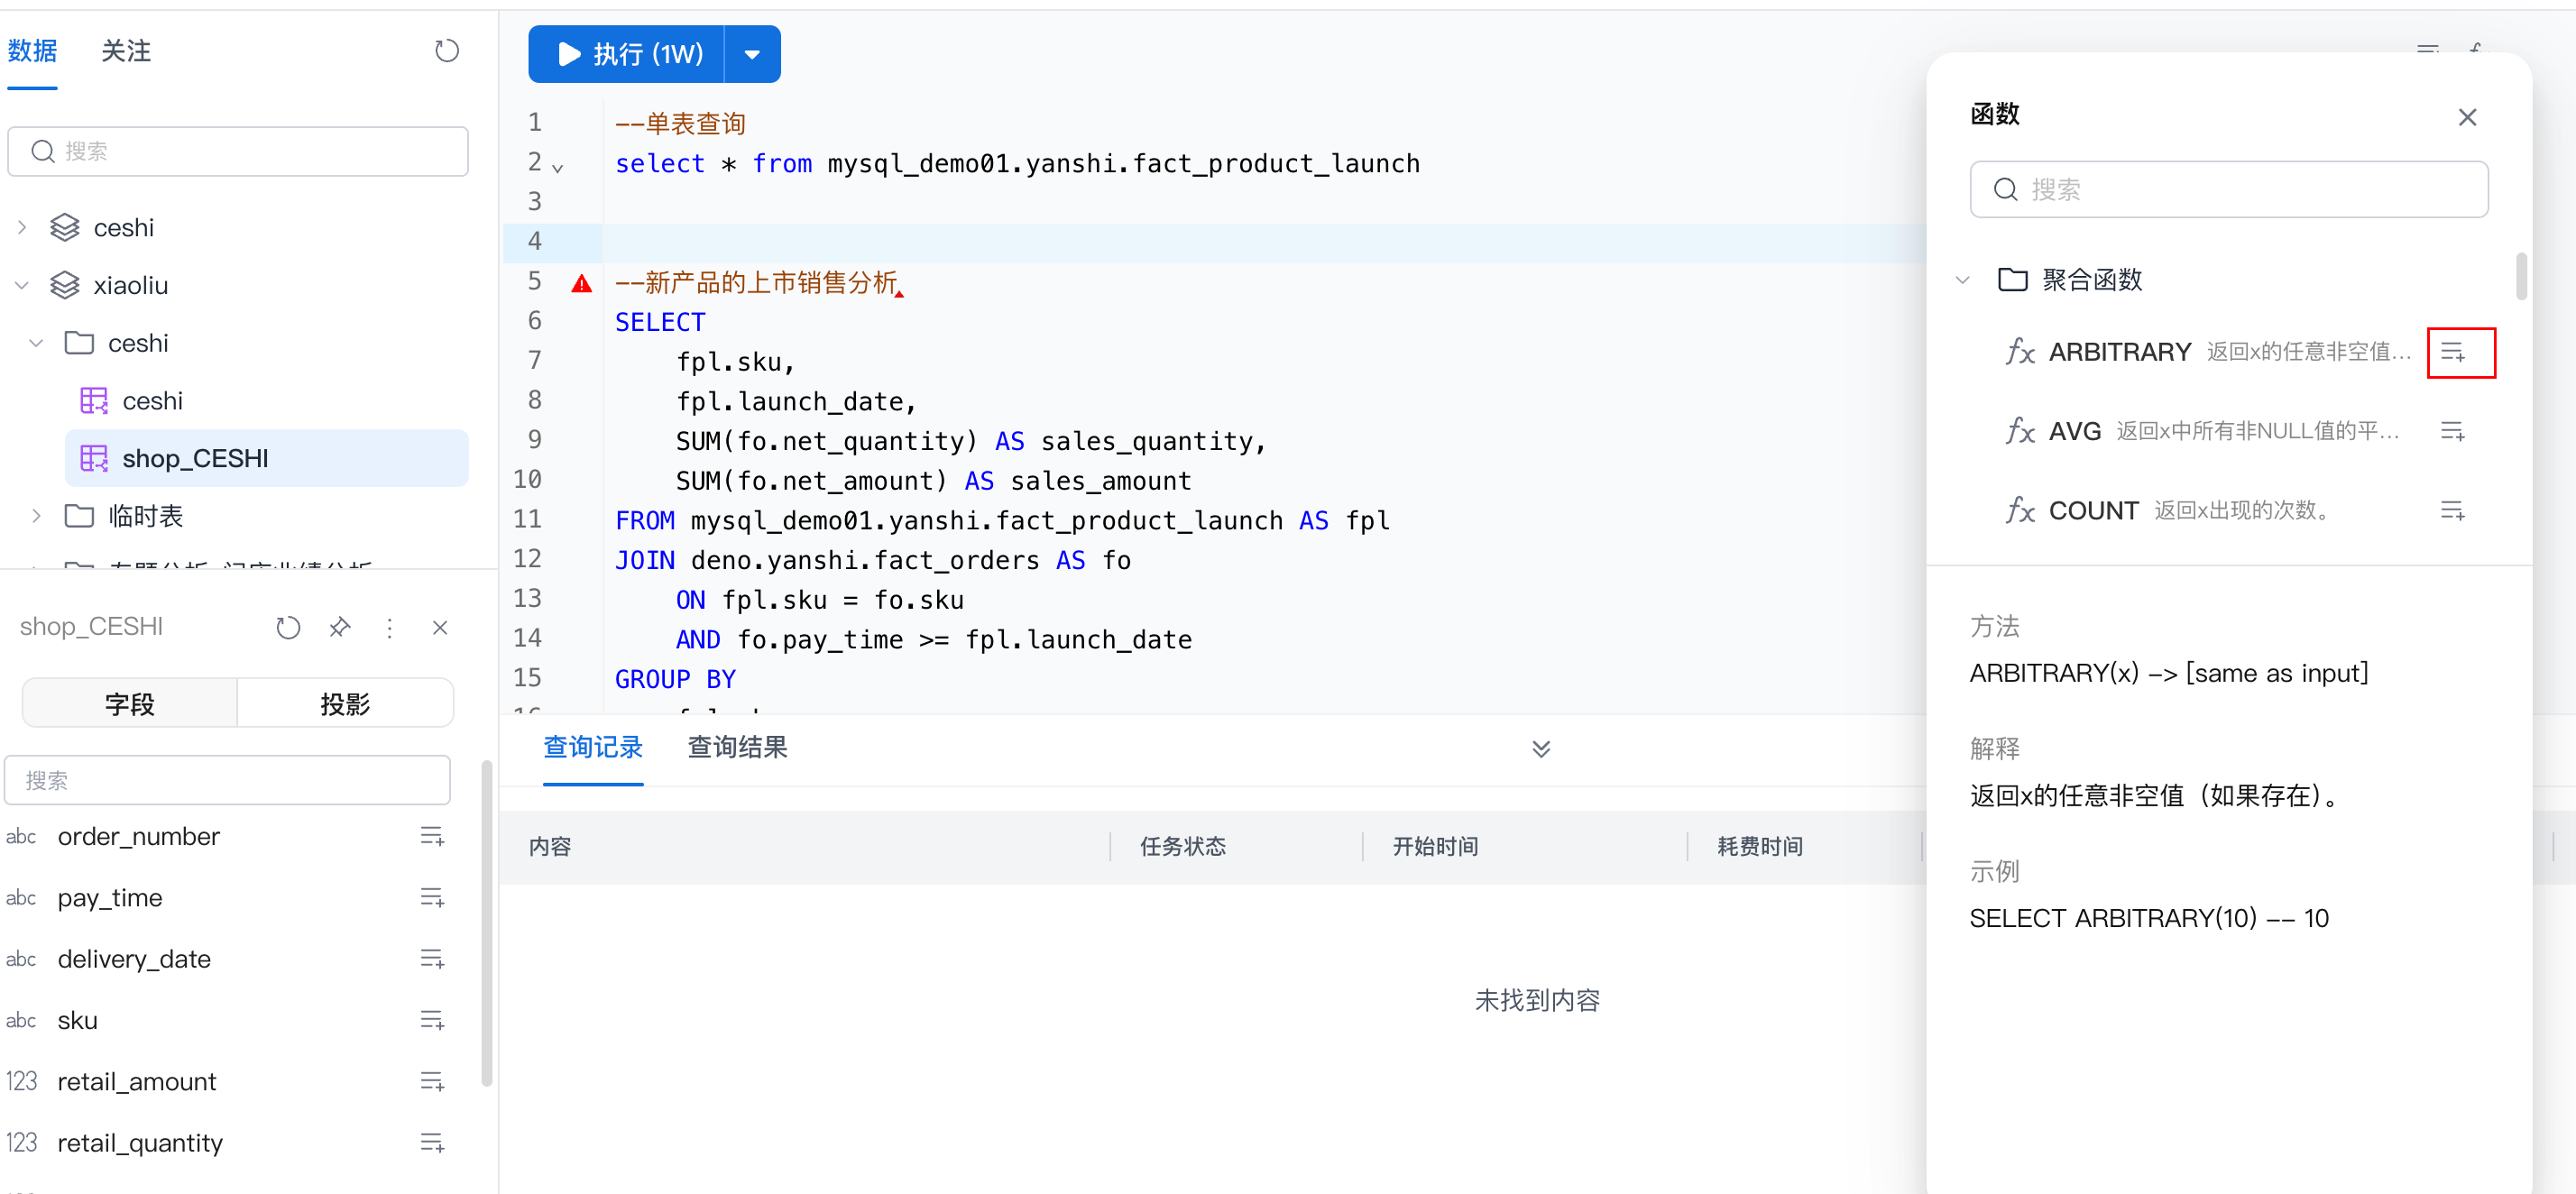Pin the shop_CESHI detail panel
The image size is (2576, 1194).
[x=340, y=627]
